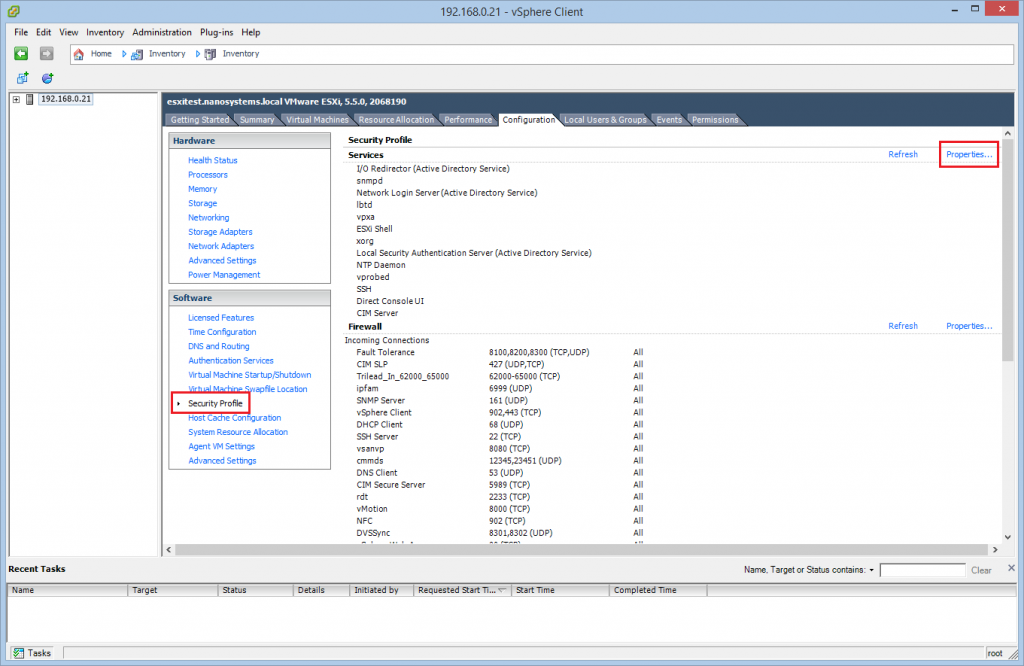Expand the 192.168.0.21 host tree node
Viewport: 1024px width, 666px height.
click(15, 99)
